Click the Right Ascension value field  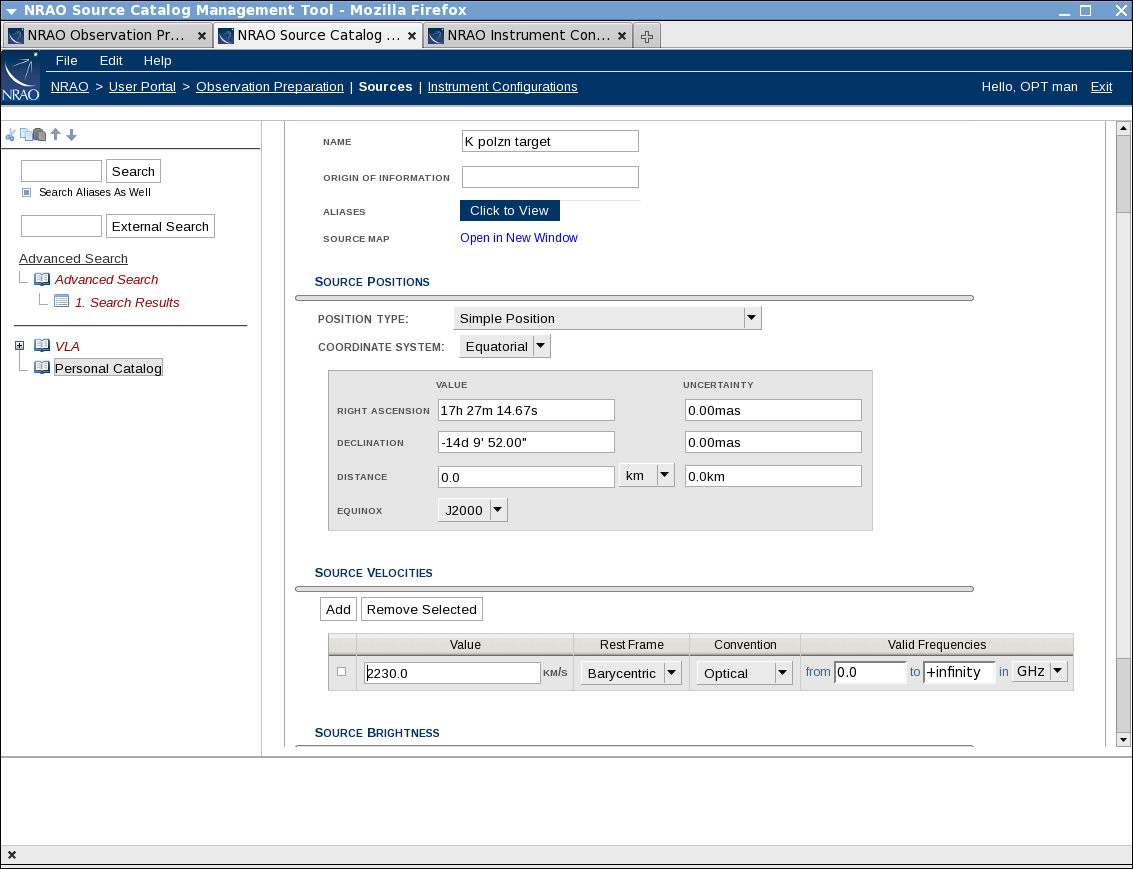[x=526, y=410]
